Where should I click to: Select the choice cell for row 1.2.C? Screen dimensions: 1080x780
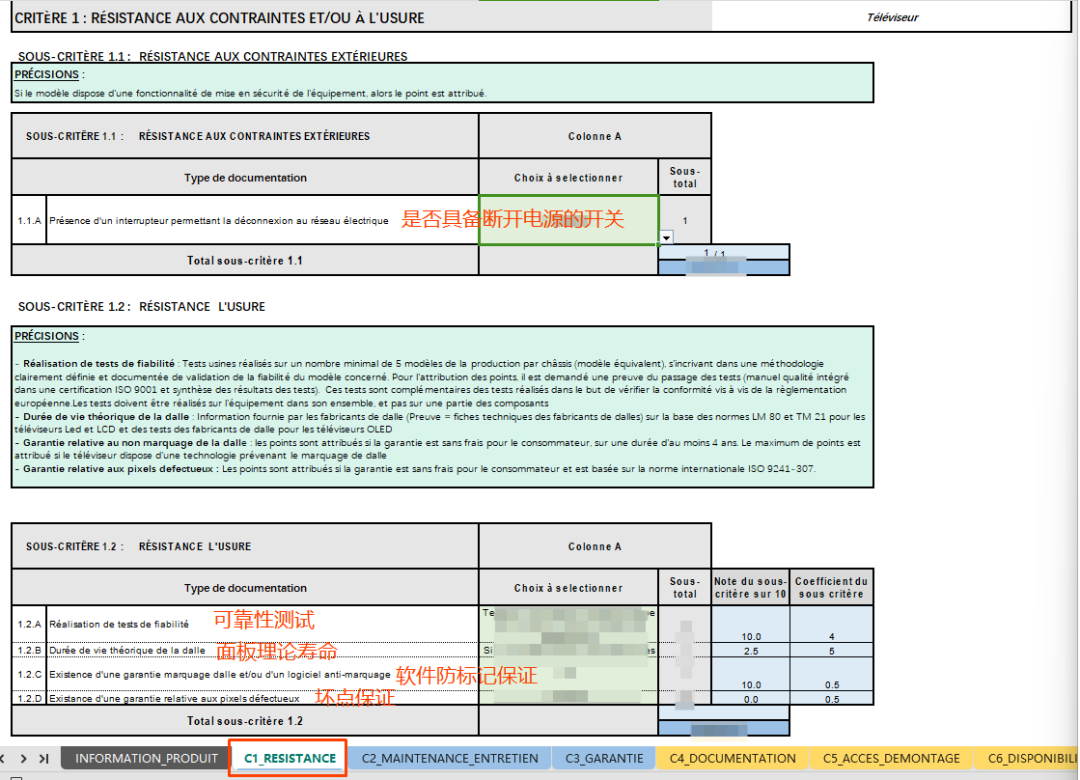(x=569, y=675)
